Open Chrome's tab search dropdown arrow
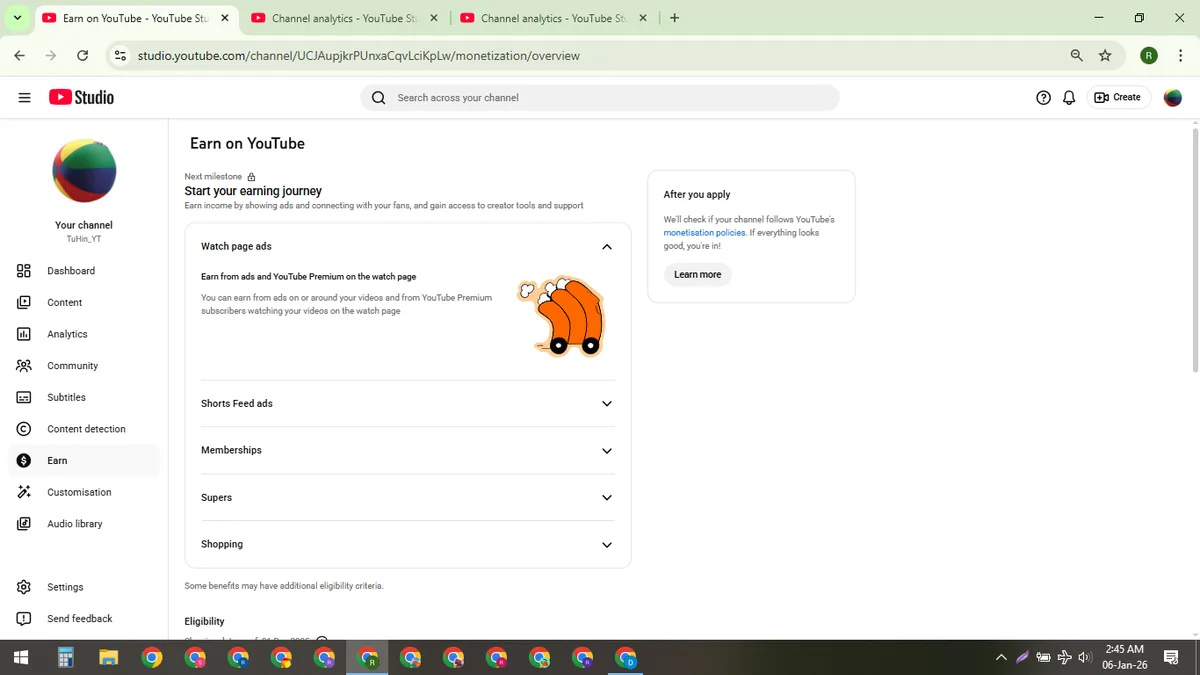The width and height of the screenshot is (1200, 675). point(17,18)
